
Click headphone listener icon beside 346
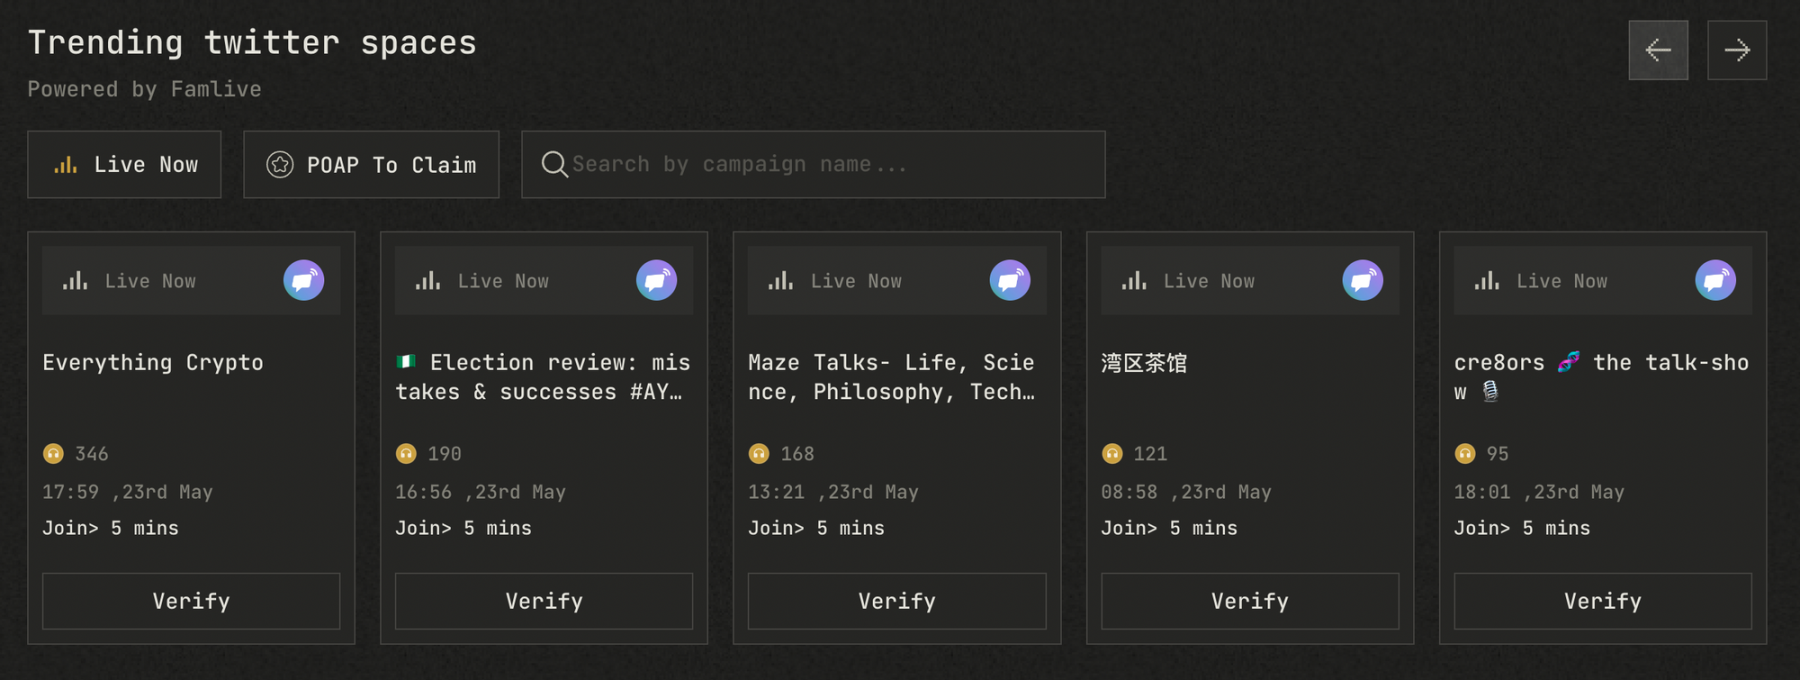click(x=53, y=454)
